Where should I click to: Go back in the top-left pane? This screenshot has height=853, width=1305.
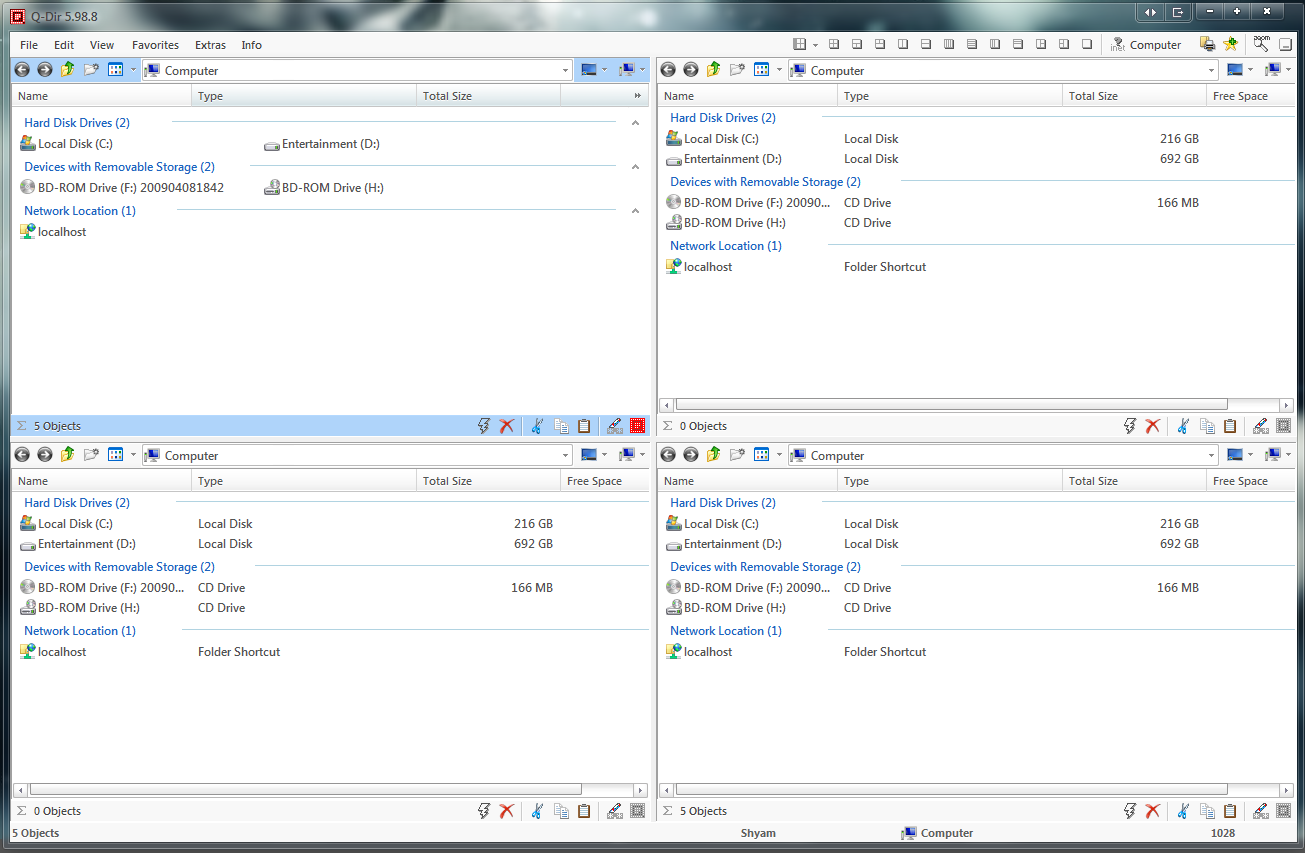pyautogui.click(x=22, y=70)
